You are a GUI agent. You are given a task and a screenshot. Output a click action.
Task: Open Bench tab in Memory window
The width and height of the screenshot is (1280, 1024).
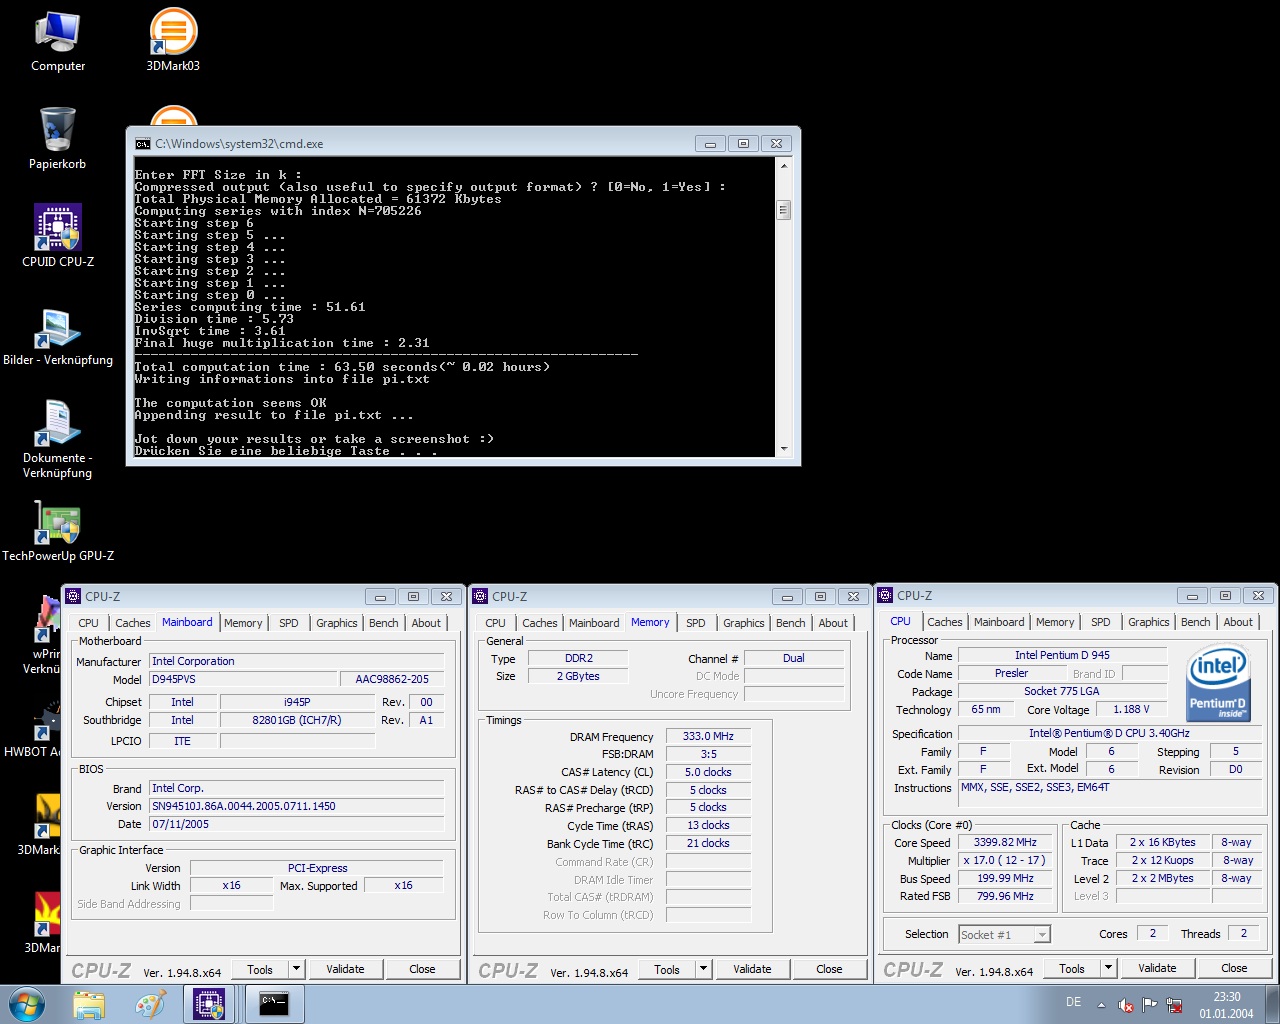click(791, 623)
